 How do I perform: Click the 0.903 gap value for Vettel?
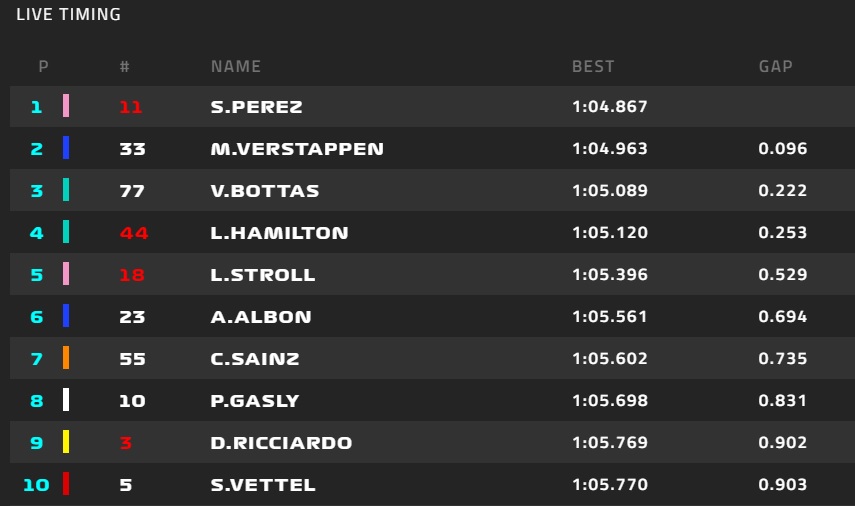(782, 484)
